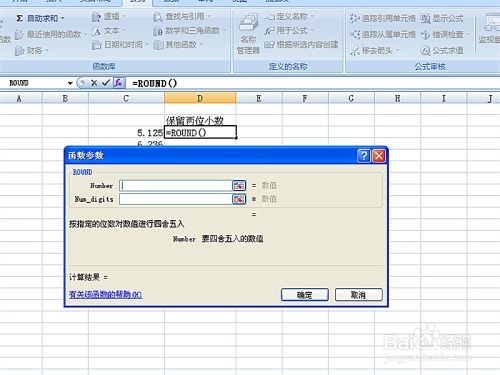
Task: Select column E header
Action: pos(259,98)
